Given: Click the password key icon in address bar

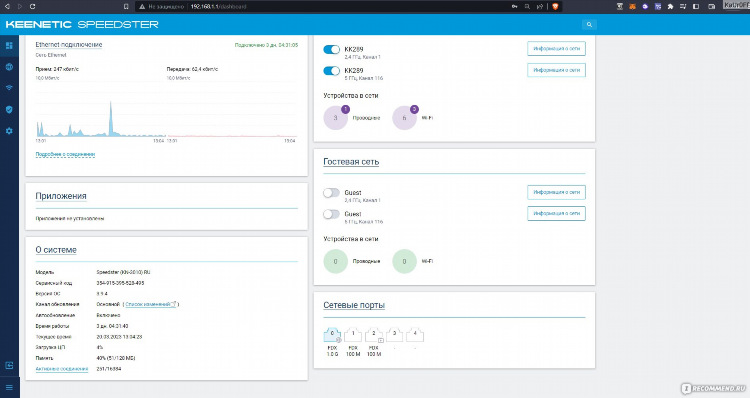Looking at the screenshot, I should click(514, 7).
